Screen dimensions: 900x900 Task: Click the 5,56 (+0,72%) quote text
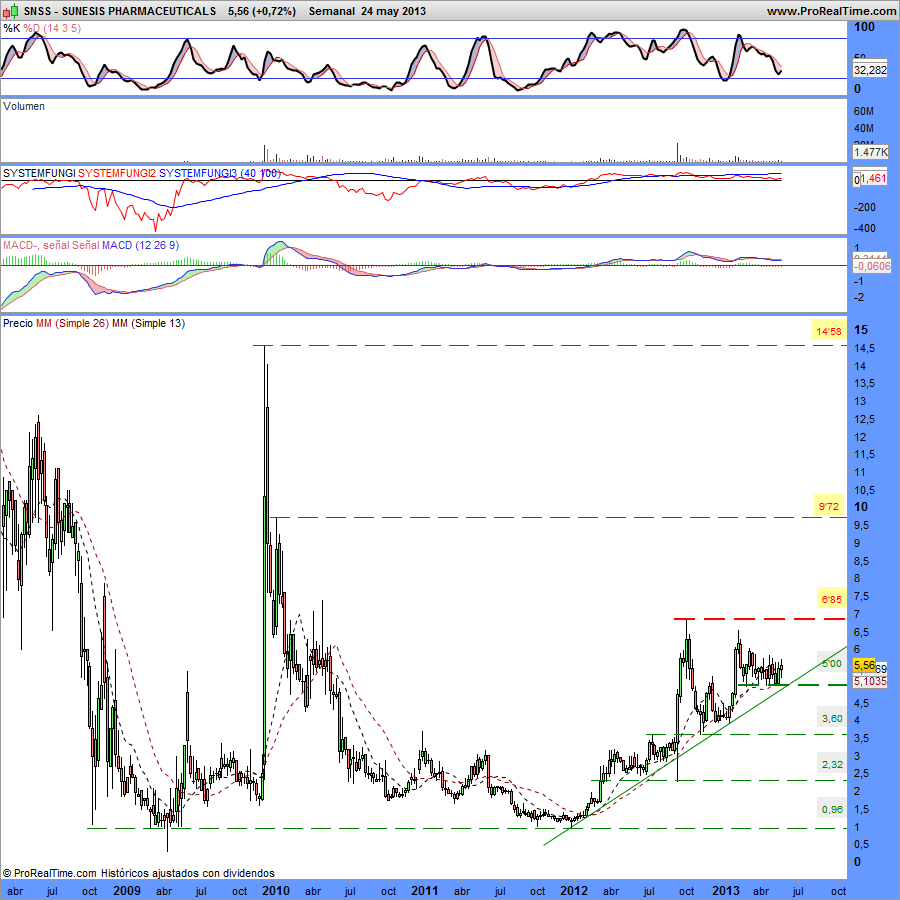[x=262, y=11]
